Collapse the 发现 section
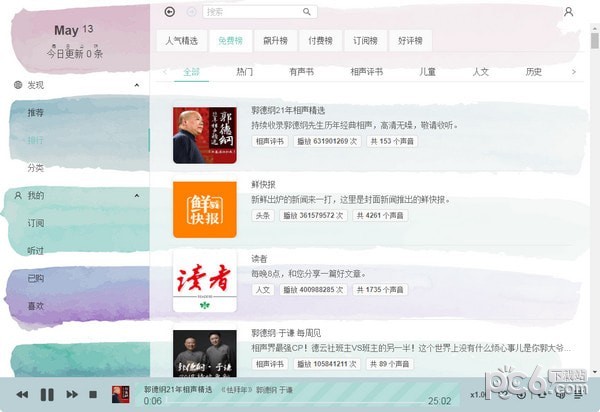The width and height of the screenshot is (600, 412). click(137, 85)
